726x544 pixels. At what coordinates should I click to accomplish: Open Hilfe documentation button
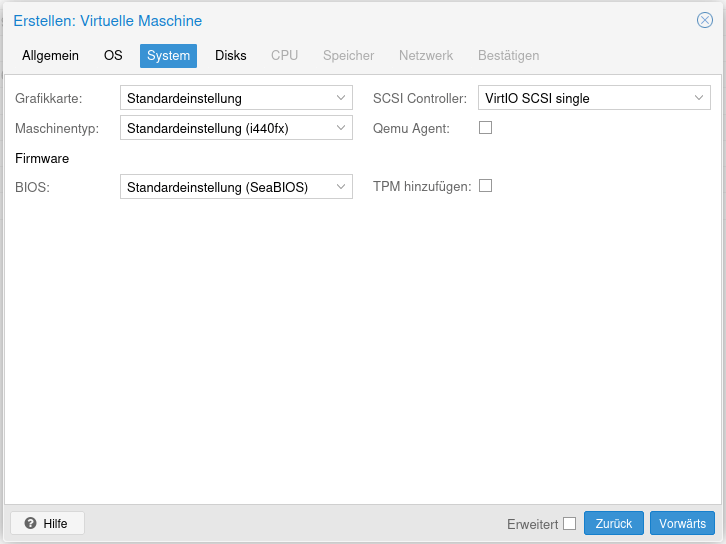tap(47, 523)
